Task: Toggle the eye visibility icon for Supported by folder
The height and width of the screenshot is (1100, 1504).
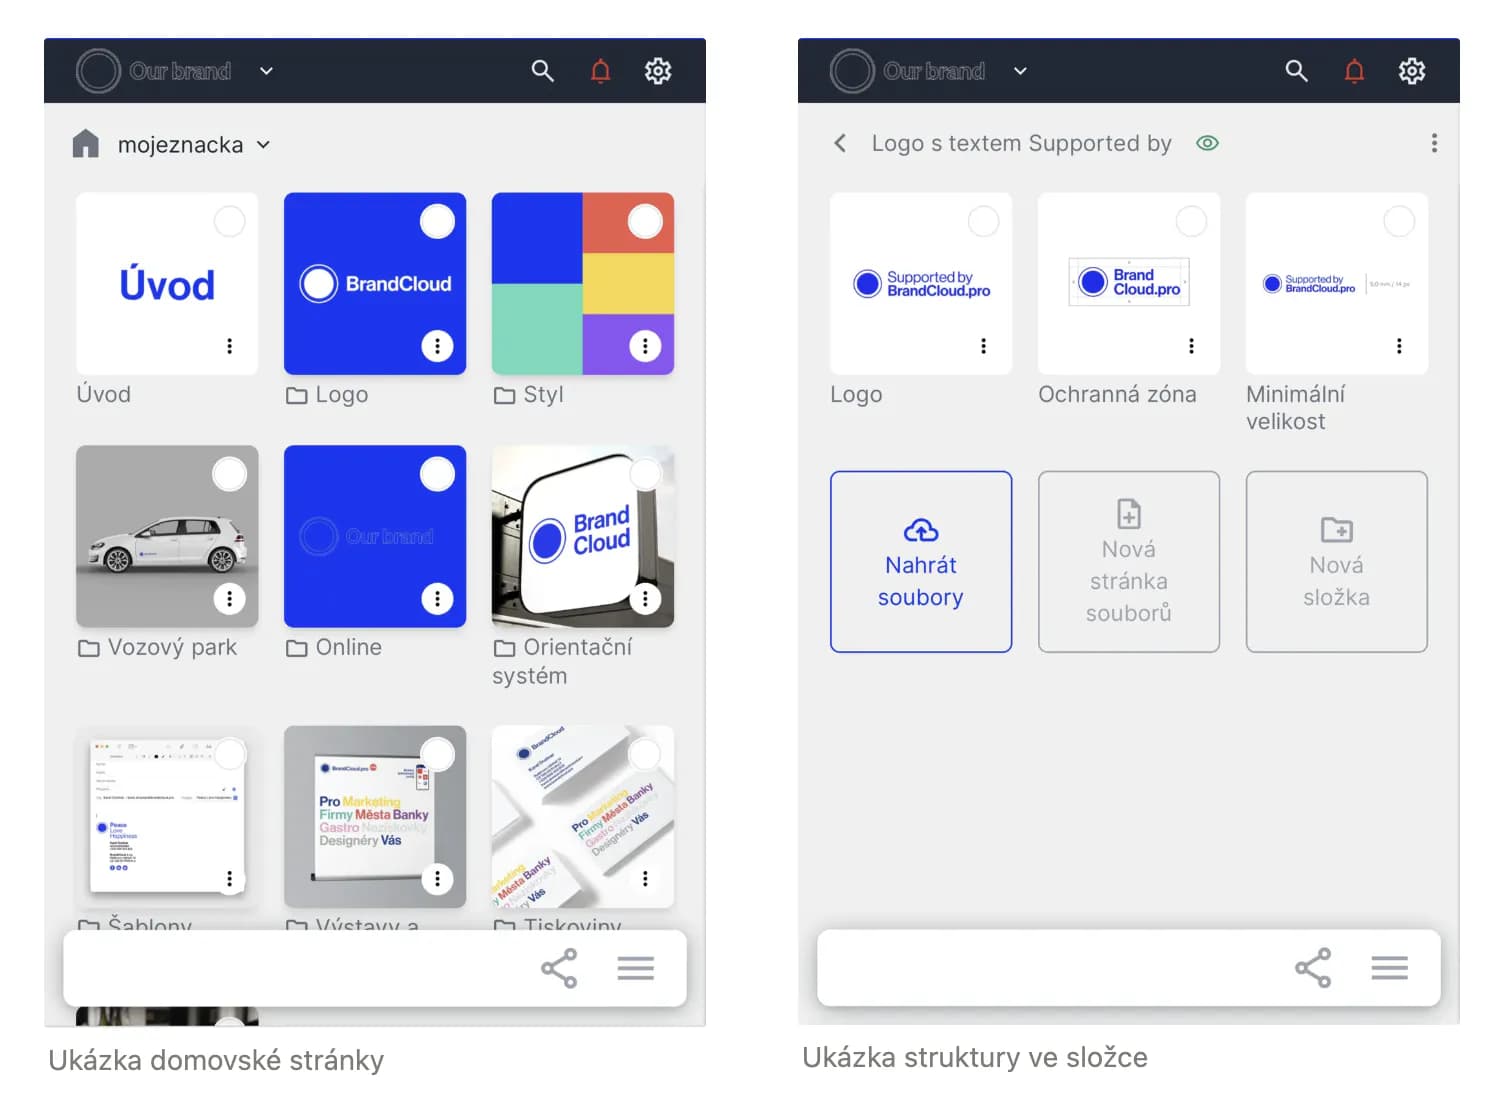Action: [x=1207, y=143]
